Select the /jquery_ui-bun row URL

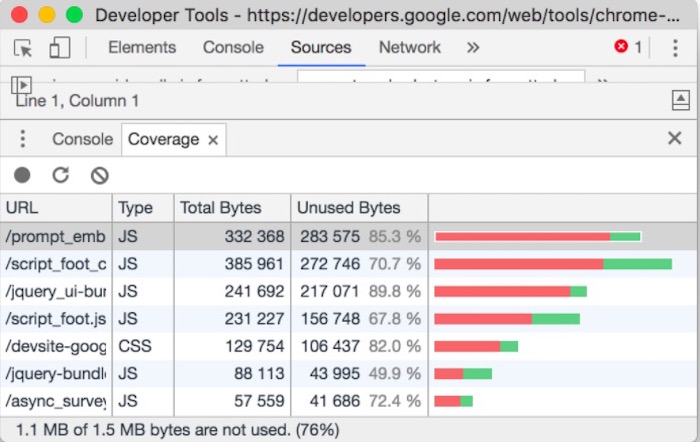[55, 291]
